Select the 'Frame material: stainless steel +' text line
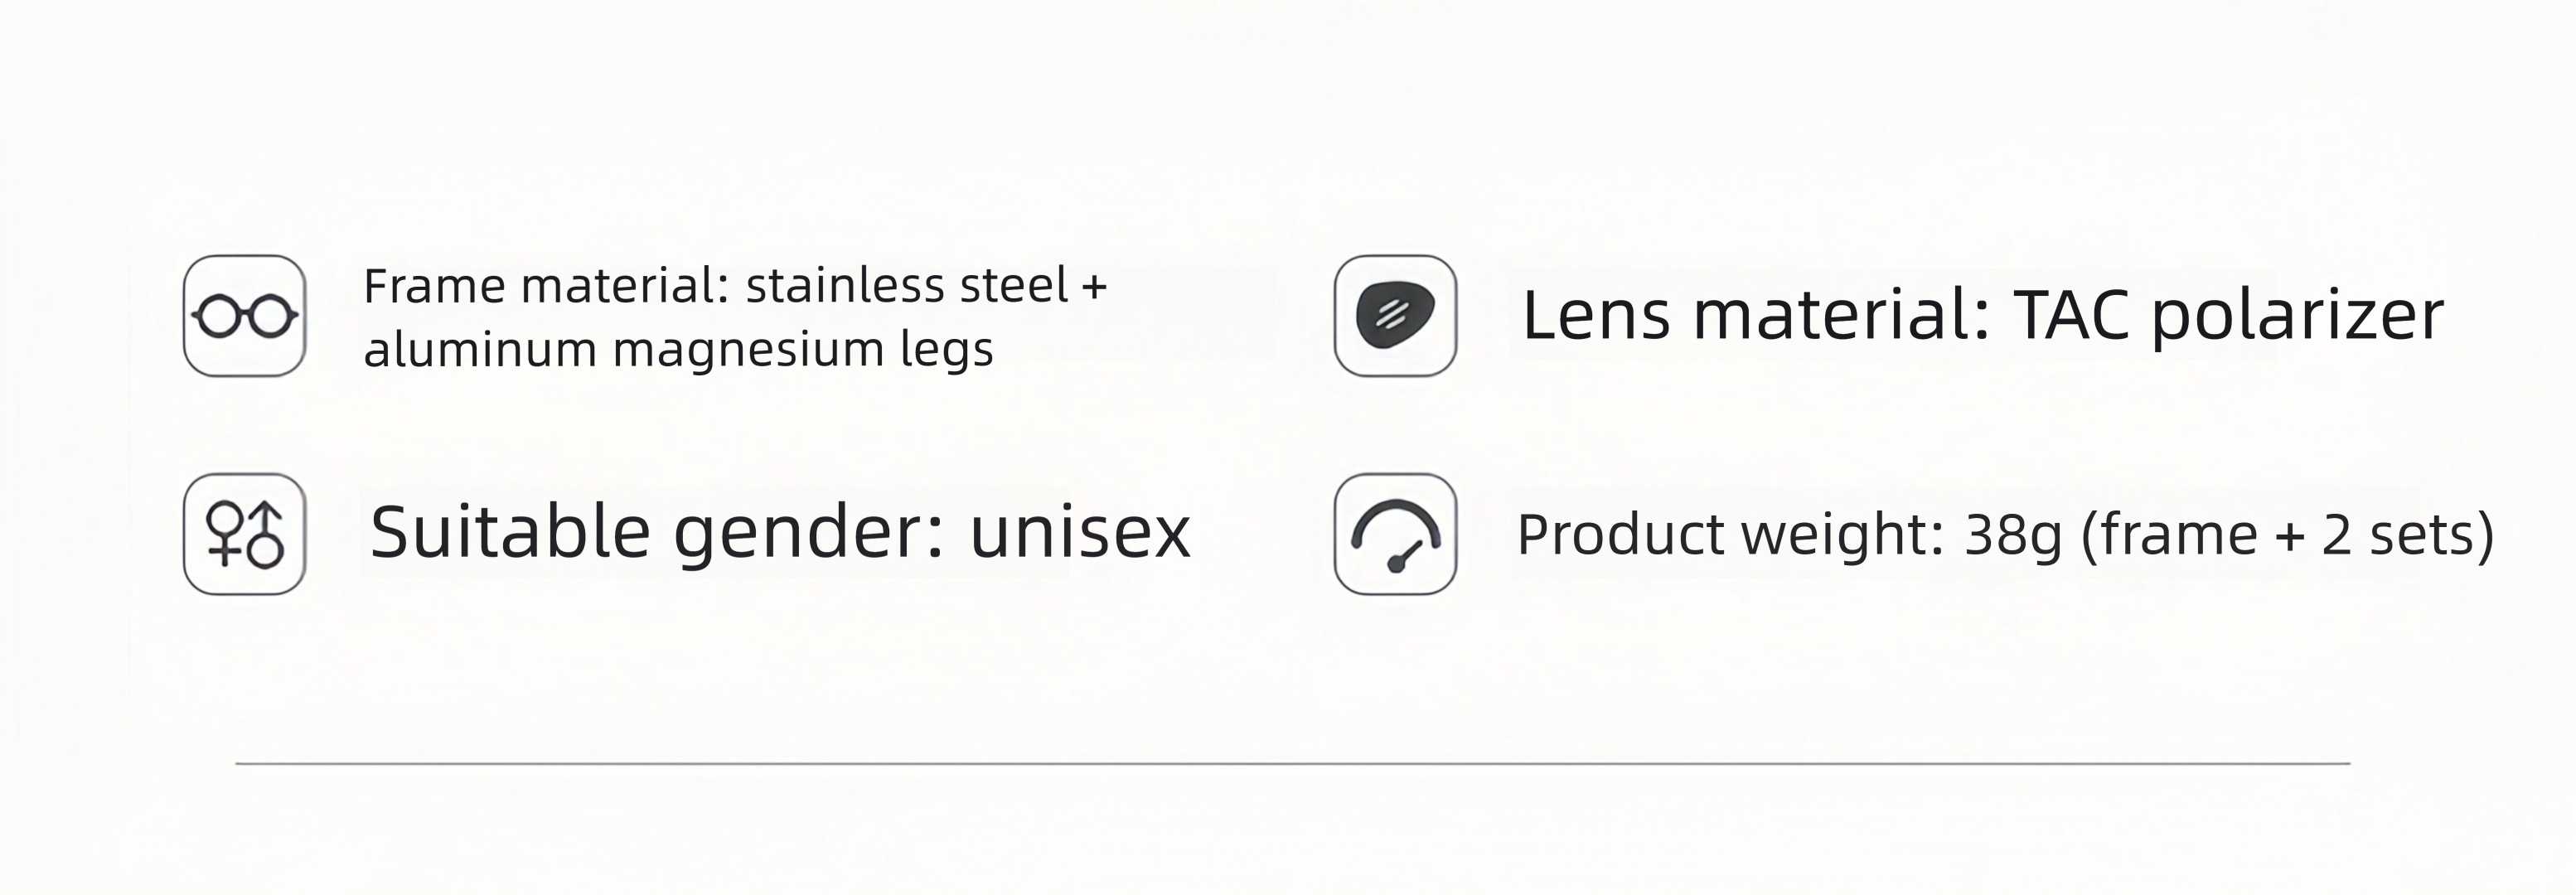The image size is (2576, 895). point(735,286)
